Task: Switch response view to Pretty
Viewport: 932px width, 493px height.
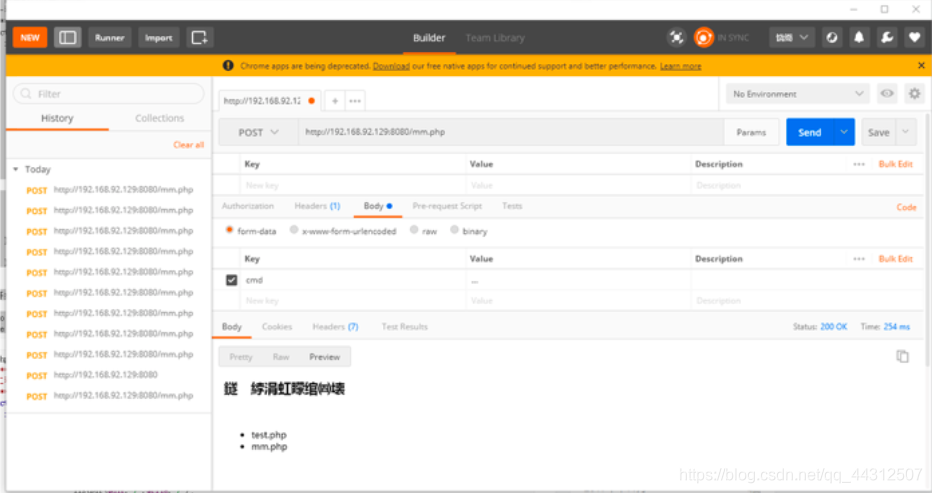Action: (241, 357)
